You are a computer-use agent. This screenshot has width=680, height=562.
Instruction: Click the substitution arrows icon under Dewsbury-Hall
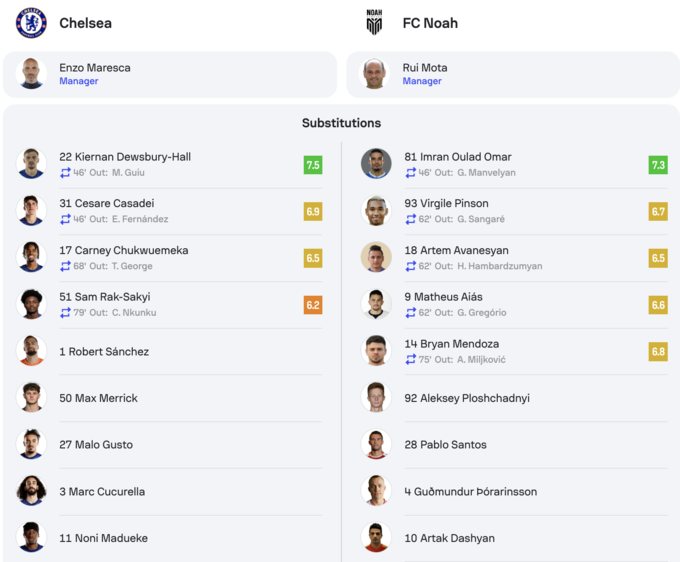click(65, 173)
